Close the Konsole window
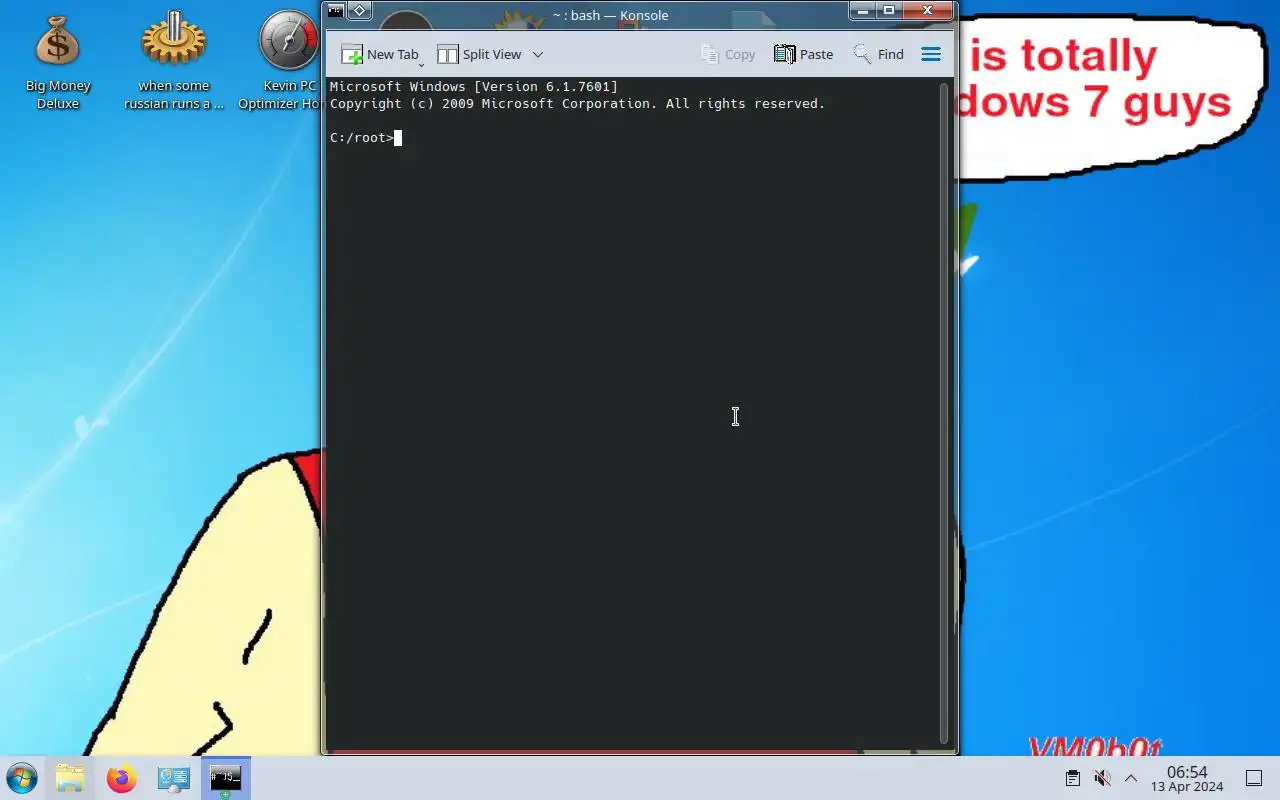This screenshot has width=1280, height=800. pyautogui.click(x=928, y=10)
